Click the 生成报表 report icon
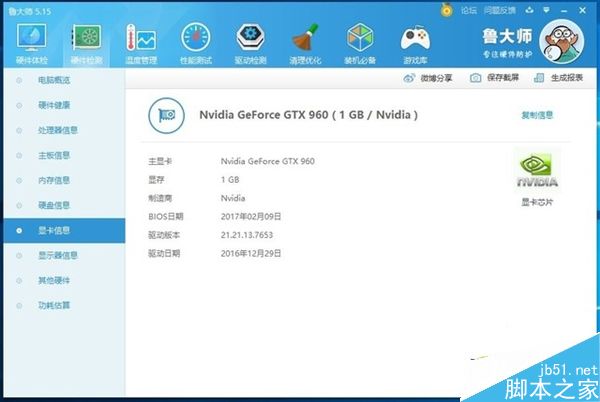This screenshot has width=600, height=402. 539,78
